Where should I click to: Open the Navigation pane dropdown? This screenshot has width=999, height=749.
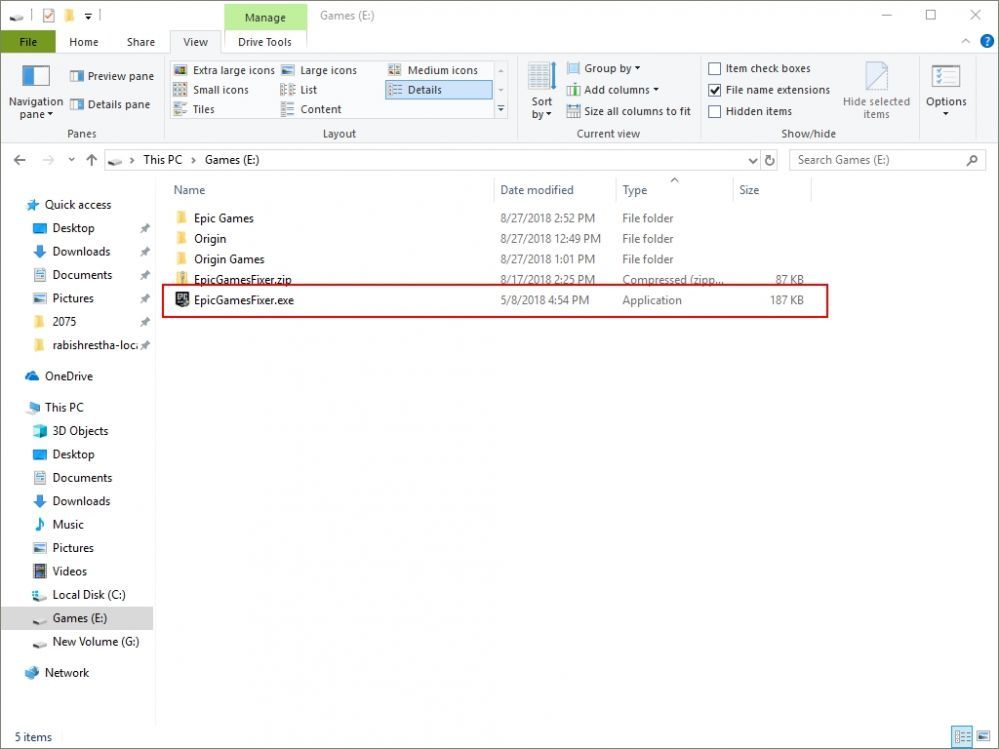pos(36,92)
